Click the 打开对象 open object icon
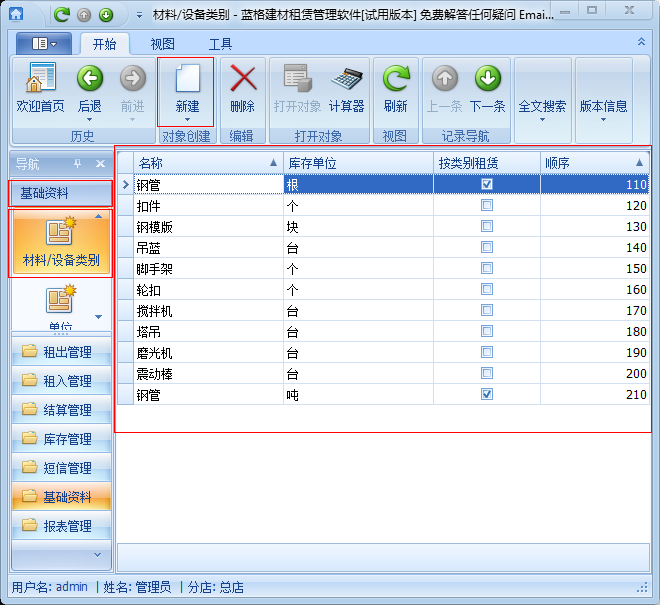The height and width of the screenshot is (605, 660). click(x=298, y=88)
